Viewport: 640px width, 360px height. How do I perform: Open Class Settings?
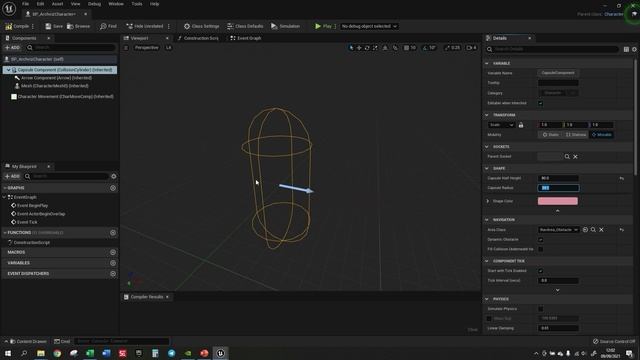pyautogui.click(x=201, y=26)
